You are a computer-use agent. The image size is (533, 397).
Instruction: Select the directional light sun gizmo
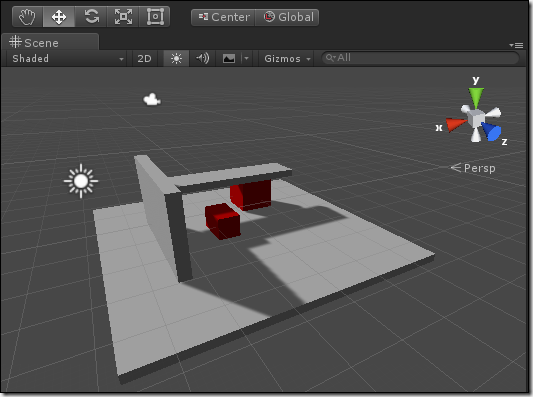81,181
